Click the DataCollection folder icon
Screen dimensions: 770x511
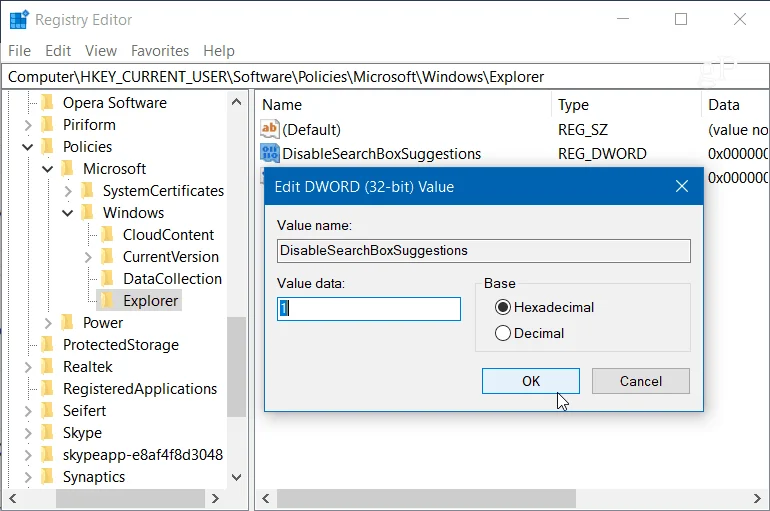pos(107,278)
